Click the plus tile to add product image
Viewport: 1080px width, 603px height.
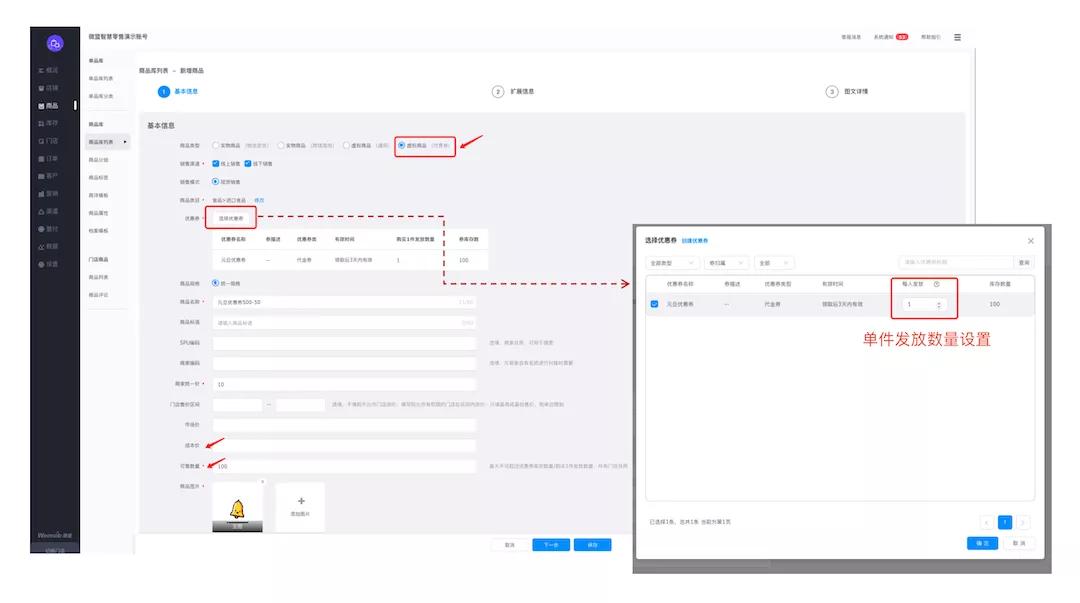coord(300,507)
